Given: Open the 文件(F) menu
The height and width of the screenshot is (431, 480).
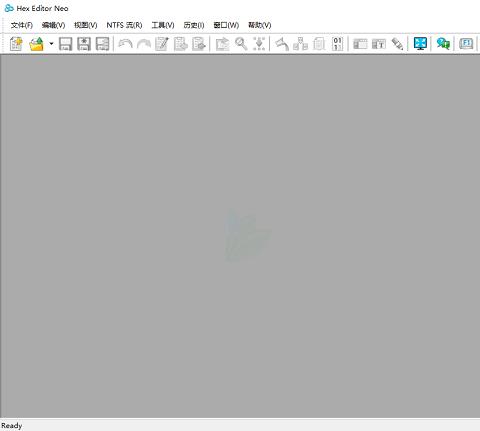Looking at the screenshot, I should (x=22, y=25).
